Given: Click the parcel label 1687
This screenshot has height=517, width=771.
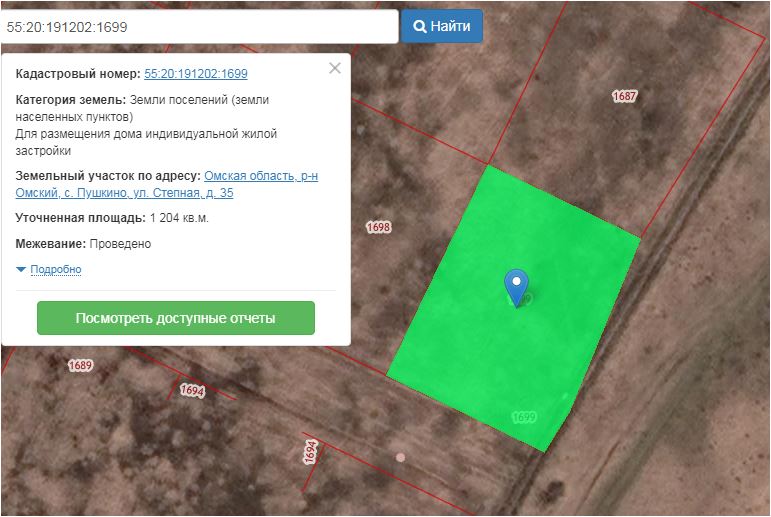Looking at the screenshot, I should point(624,95).
